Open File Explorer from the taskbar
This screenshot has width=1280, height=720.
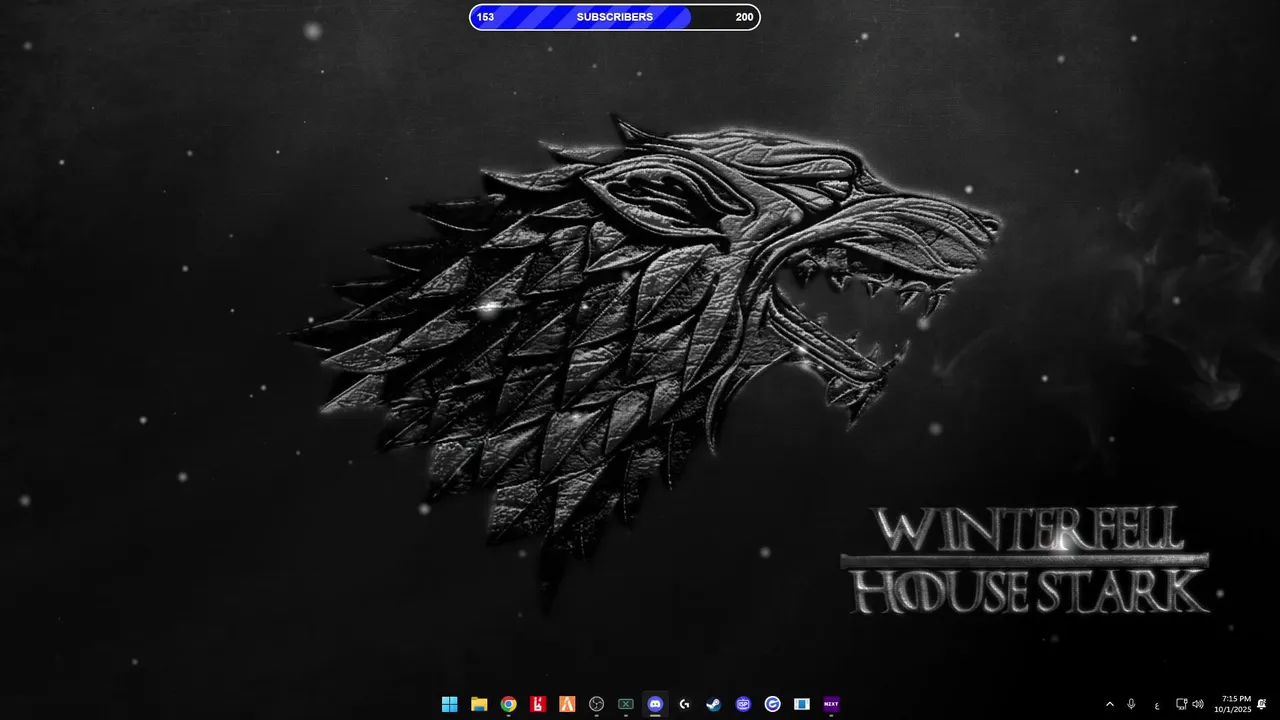pyautogui.click(x=479, y=704)
